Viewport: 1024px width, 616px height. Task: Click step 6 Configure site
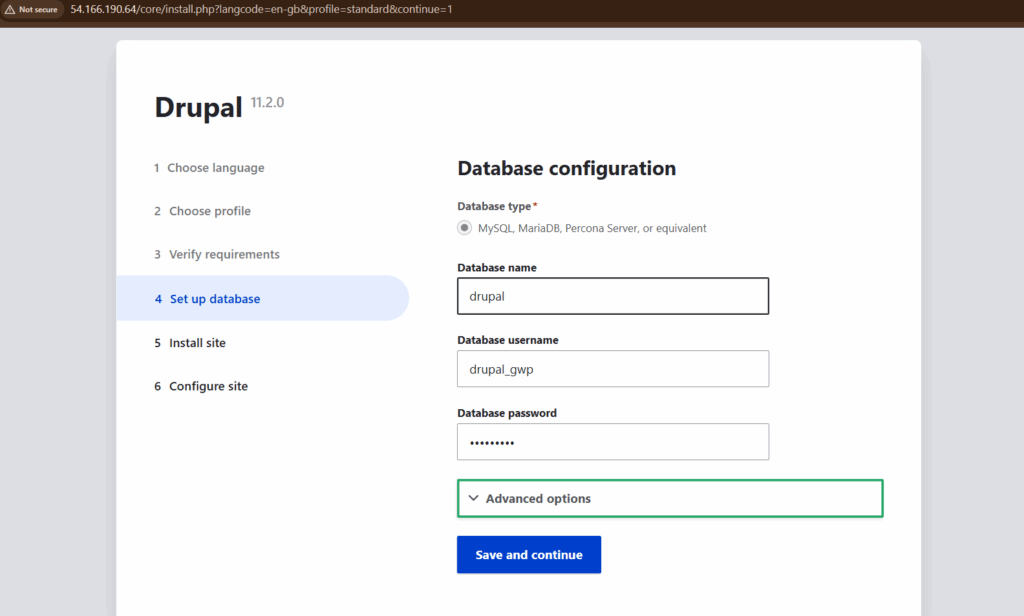tap(201, 386)
